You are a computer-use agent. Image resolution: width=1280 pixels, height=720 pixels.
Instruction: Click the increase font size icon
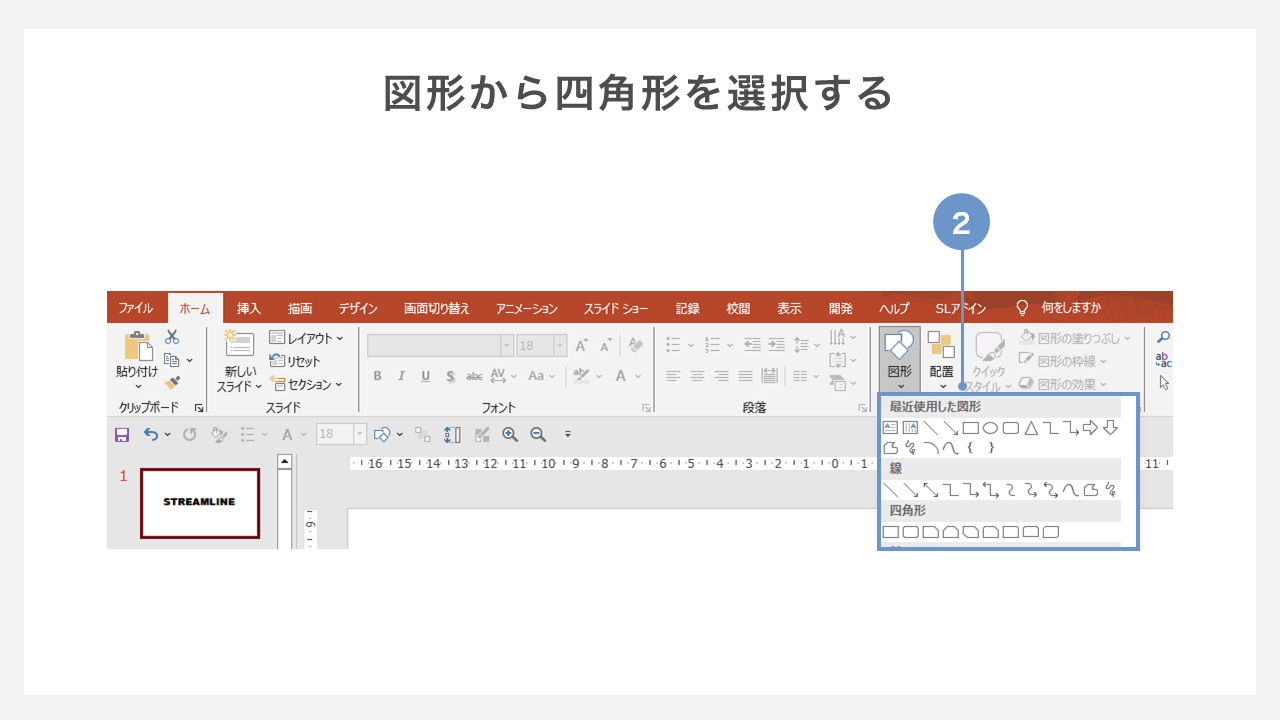click(581, 345)
